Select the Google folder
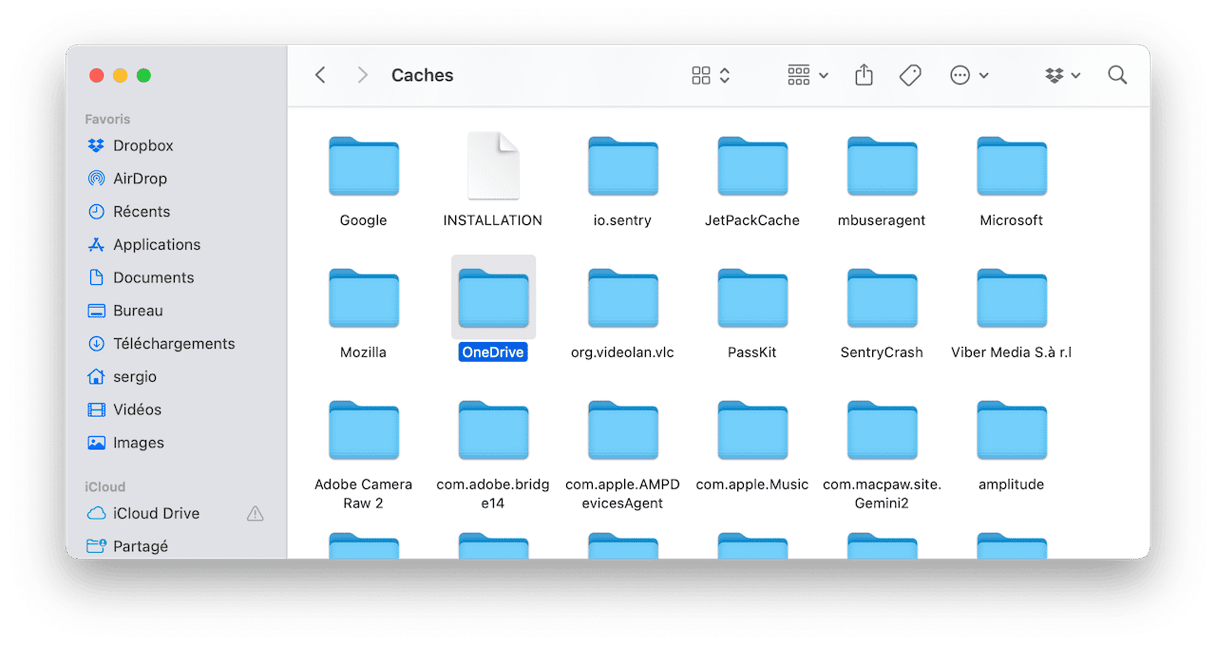 coord(364,166)
